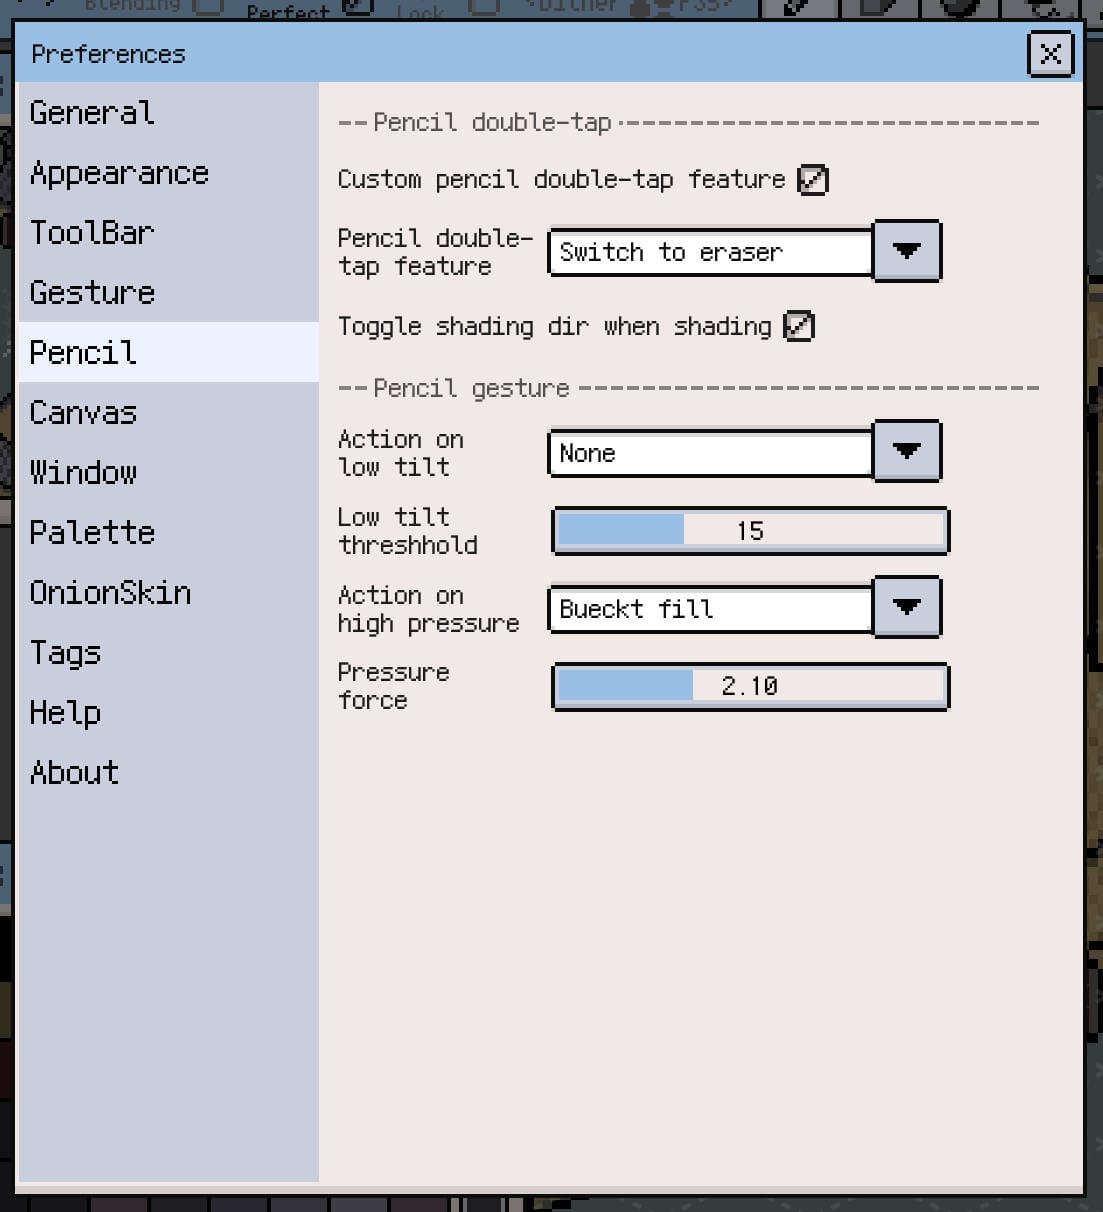Screen dimensions: 1103x1212
Task: Open the Help section
Action: click(65, 713)
